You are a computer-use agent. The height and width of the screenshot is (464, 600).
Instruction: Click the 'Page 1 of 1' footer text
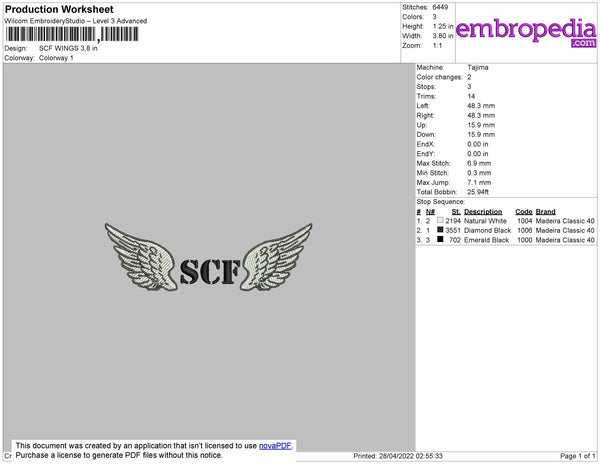[578, 456]
